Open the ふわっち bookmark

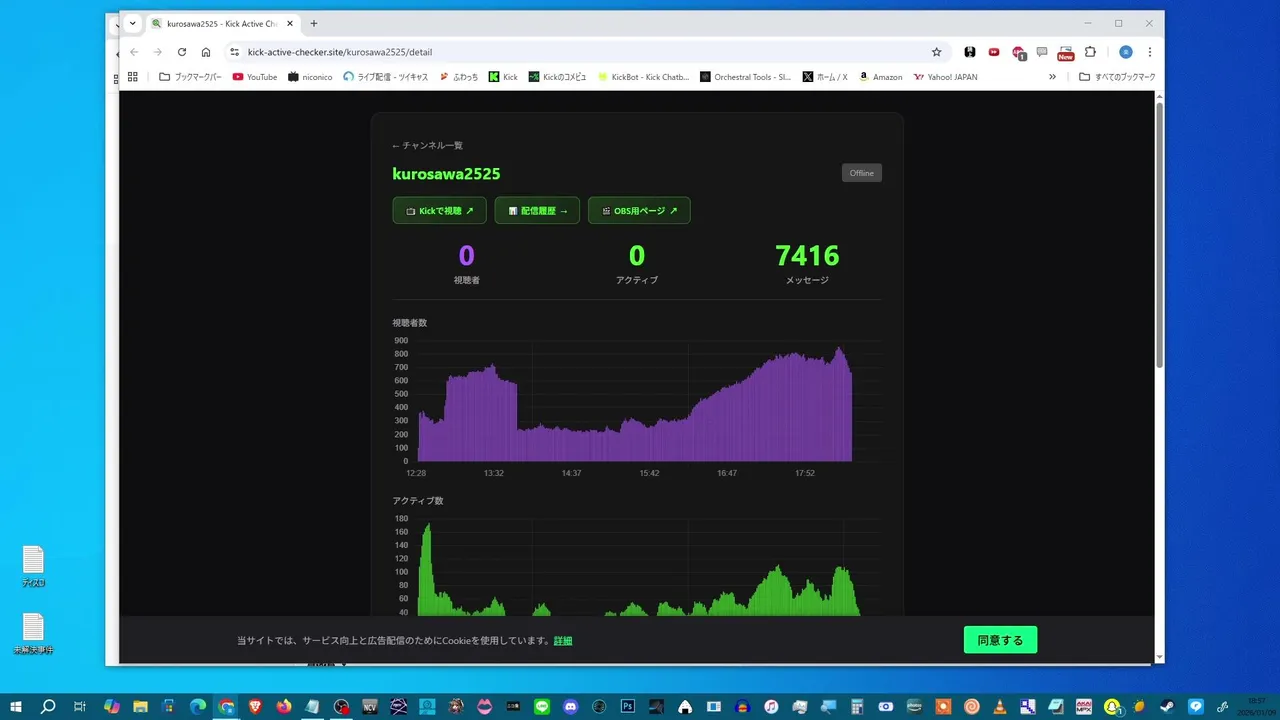(x=459, y=77)
